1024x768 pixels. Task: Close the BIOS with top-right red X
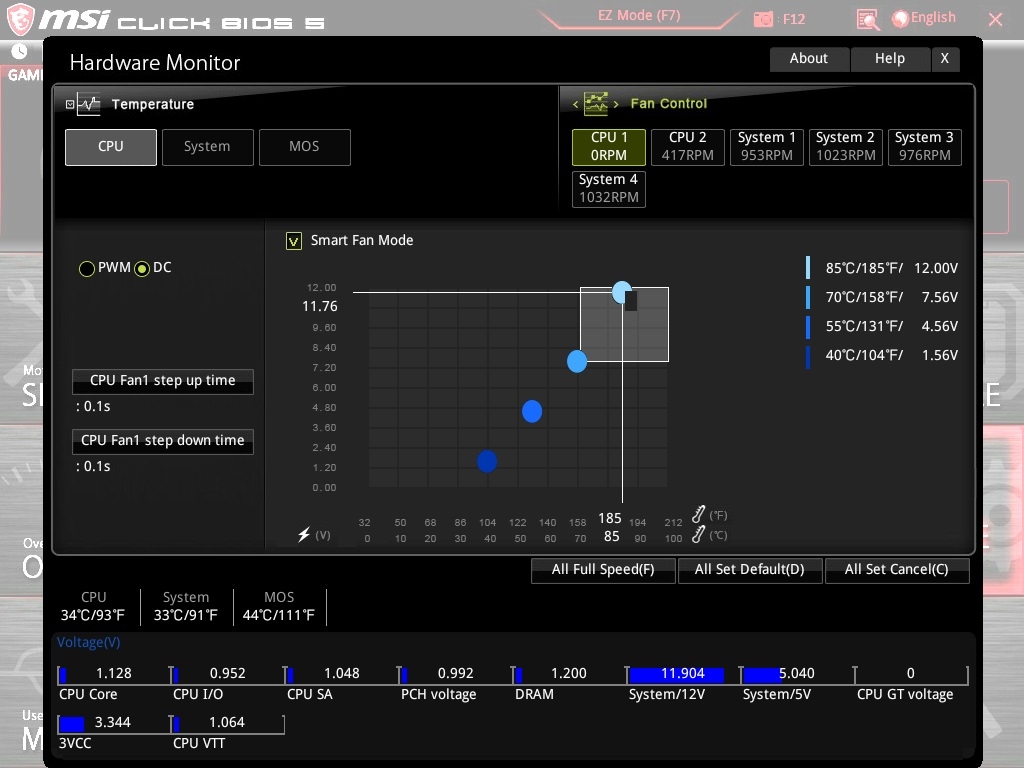(x=995, y=19)
